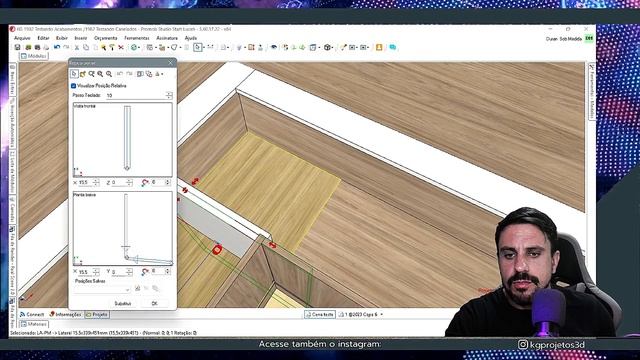This screenshot has width=640, height=360.
Task: Select the arrow pointer tool in main toolbar
Action: click(x=198, y=47)
